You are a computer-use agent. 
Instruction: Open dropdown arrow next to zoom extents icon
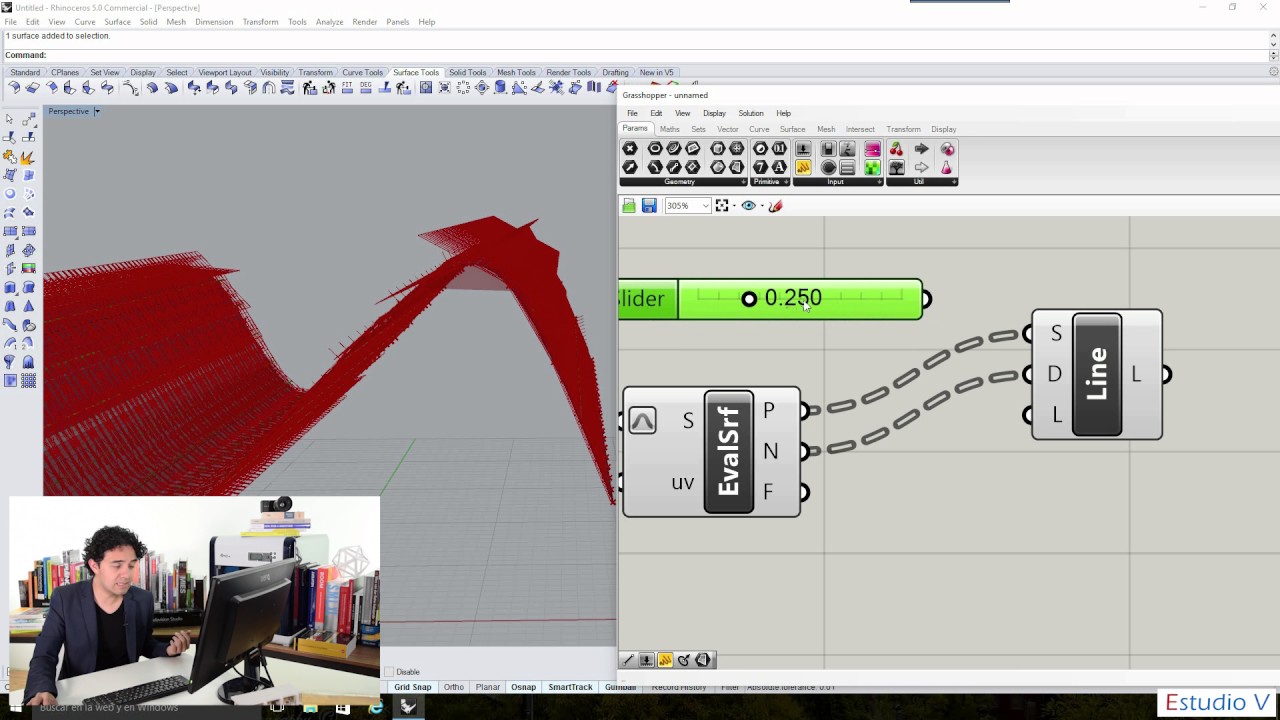coord(734,206)
